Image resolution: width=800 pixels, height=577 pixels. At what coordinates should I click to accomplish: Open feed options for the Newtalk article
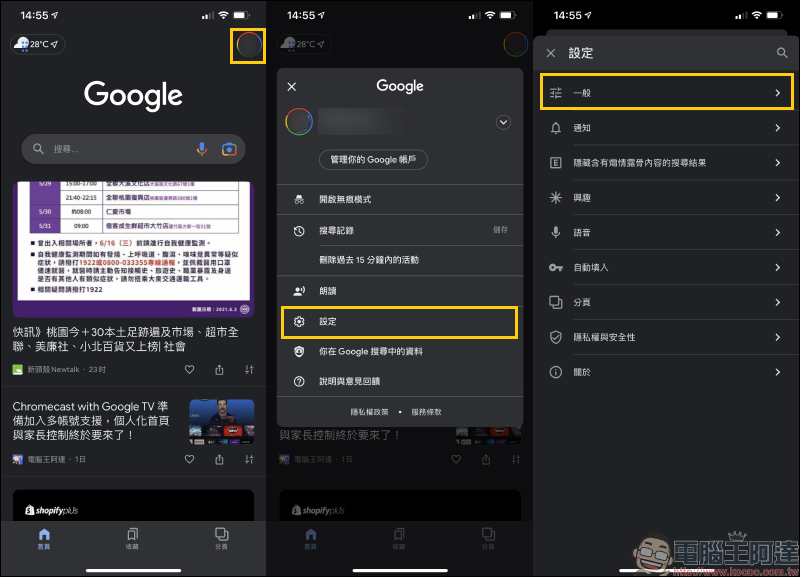click(x=249, y=369)
